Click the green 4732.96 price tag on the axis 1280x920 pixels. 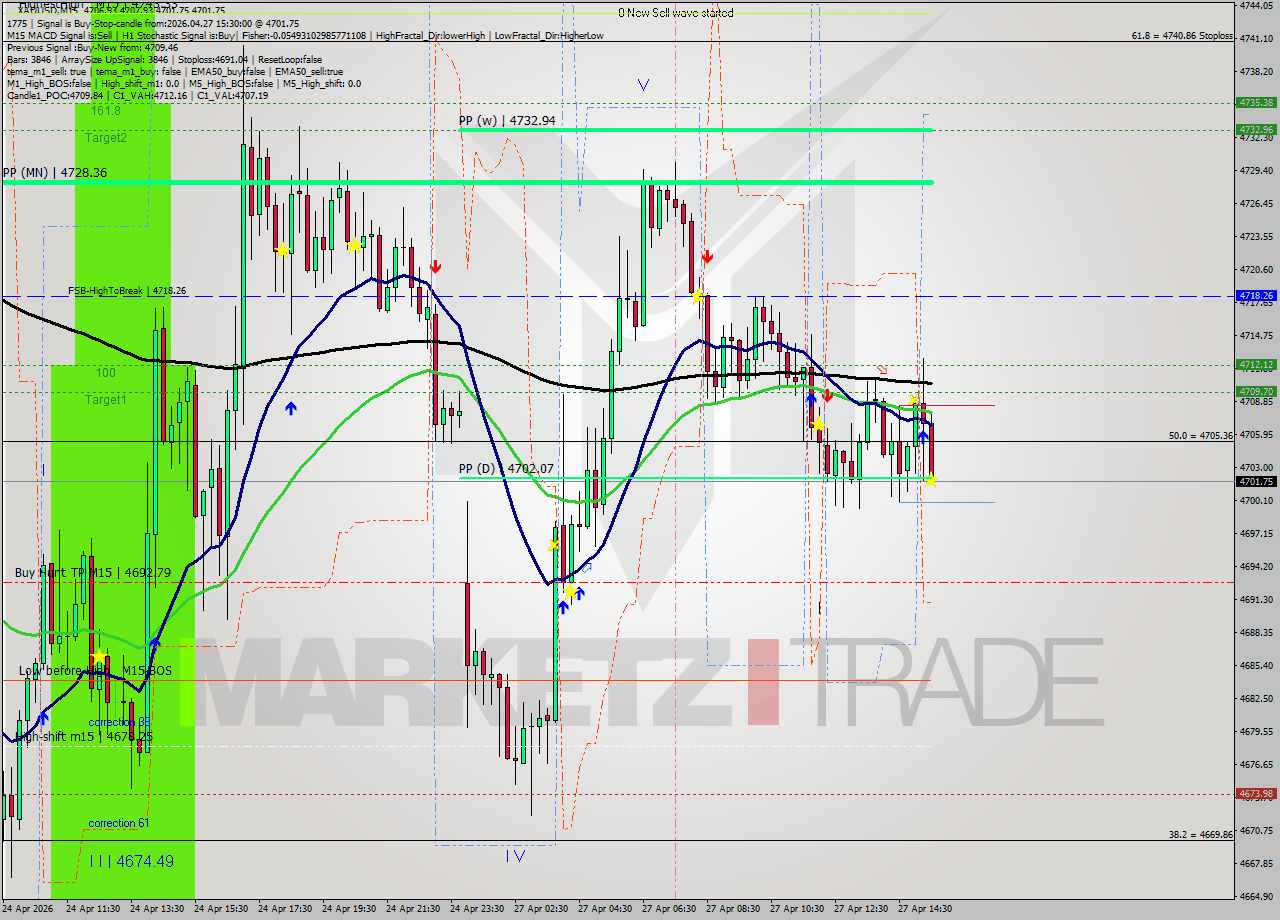coord(1254,129)
